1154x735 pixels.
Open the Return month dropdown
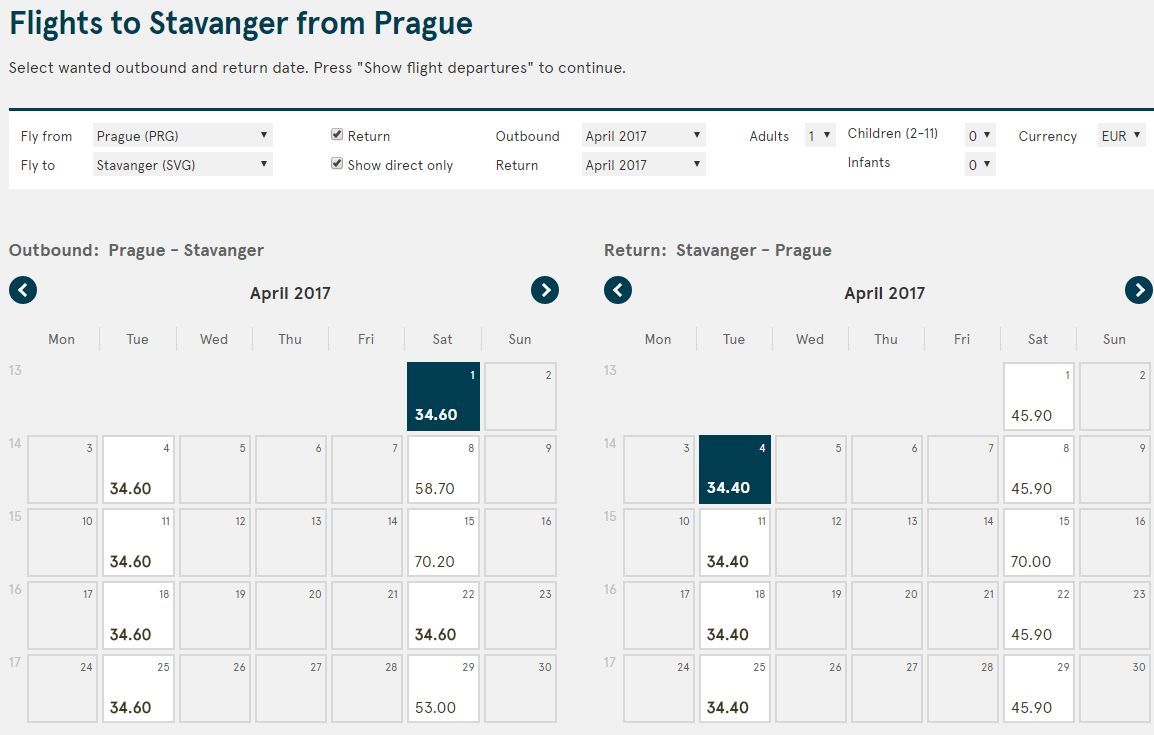pos(643,164)
